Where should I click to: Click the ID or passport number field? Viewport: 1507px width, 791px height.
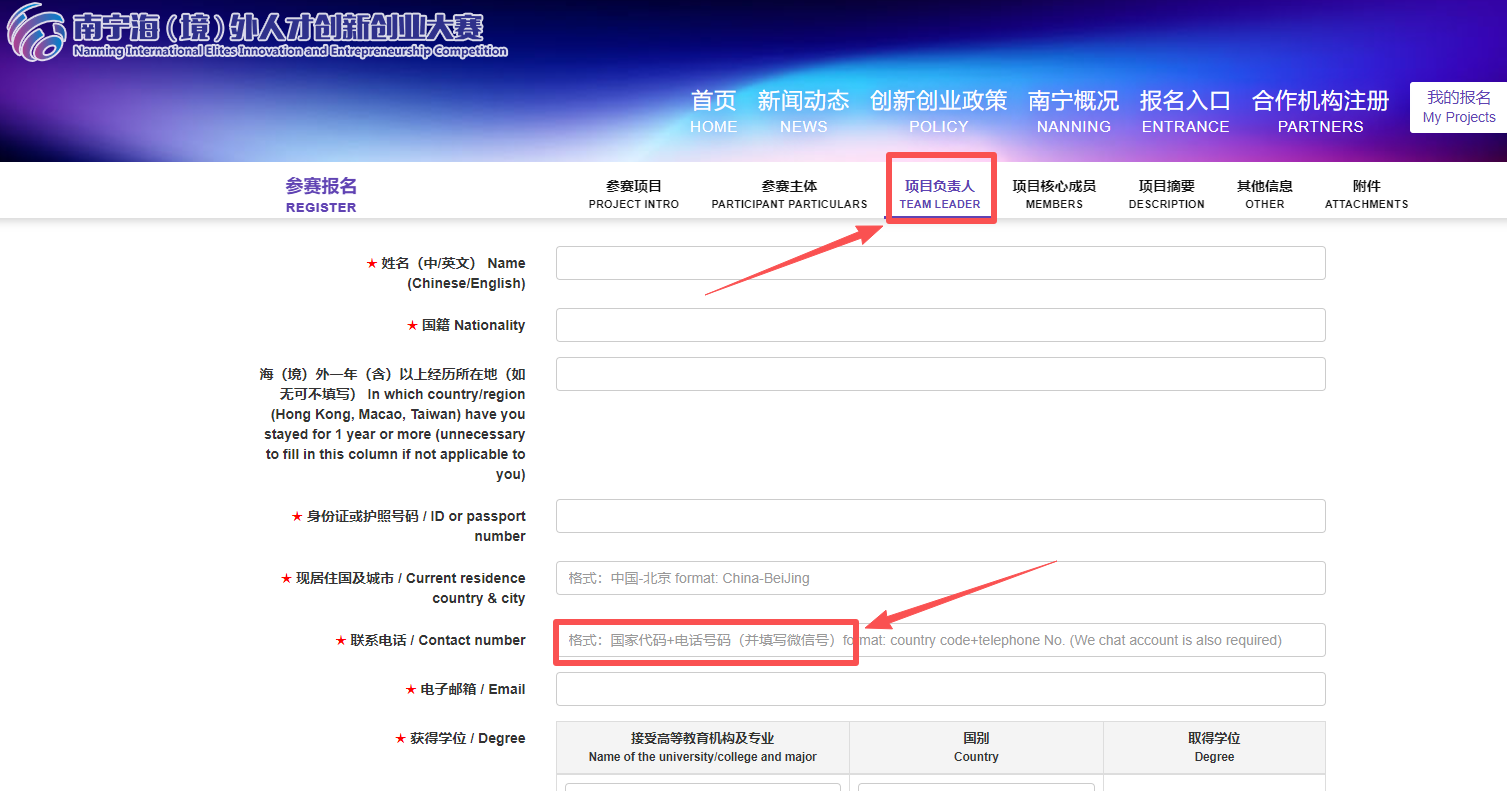[x=940, y=516]
